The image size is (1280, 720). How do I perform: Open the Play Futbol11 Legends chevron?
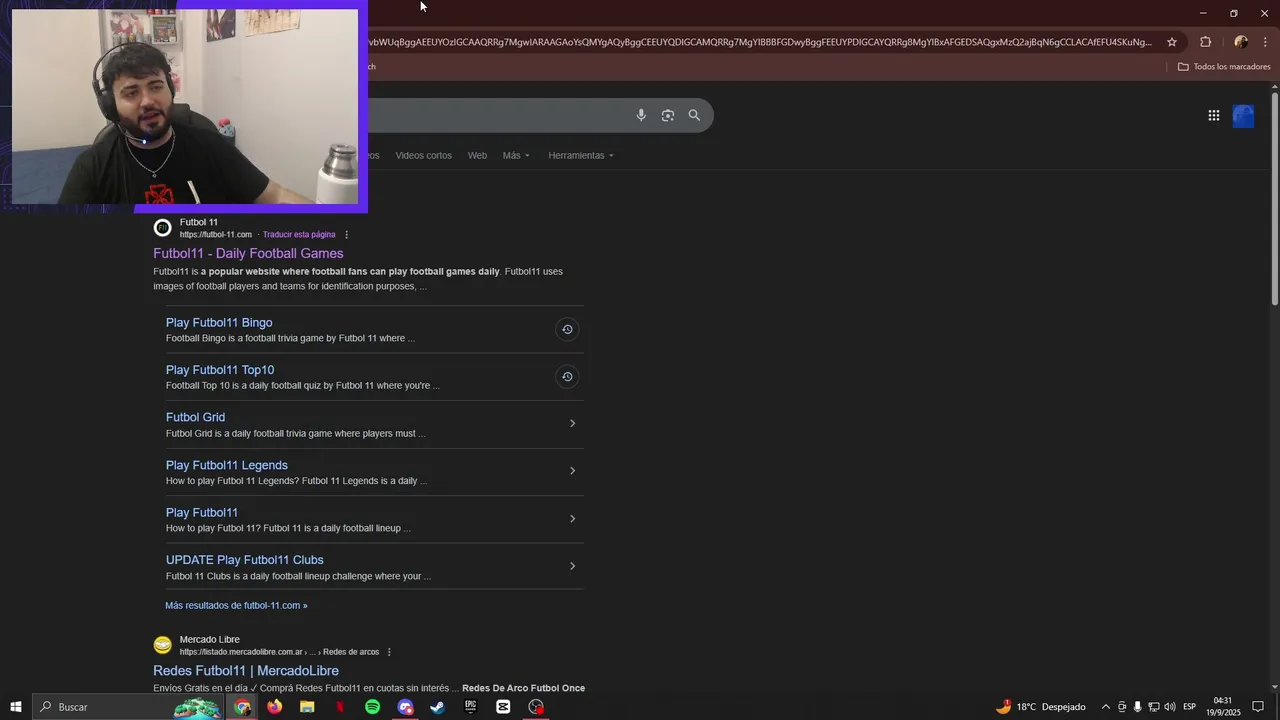pos(572,471)
